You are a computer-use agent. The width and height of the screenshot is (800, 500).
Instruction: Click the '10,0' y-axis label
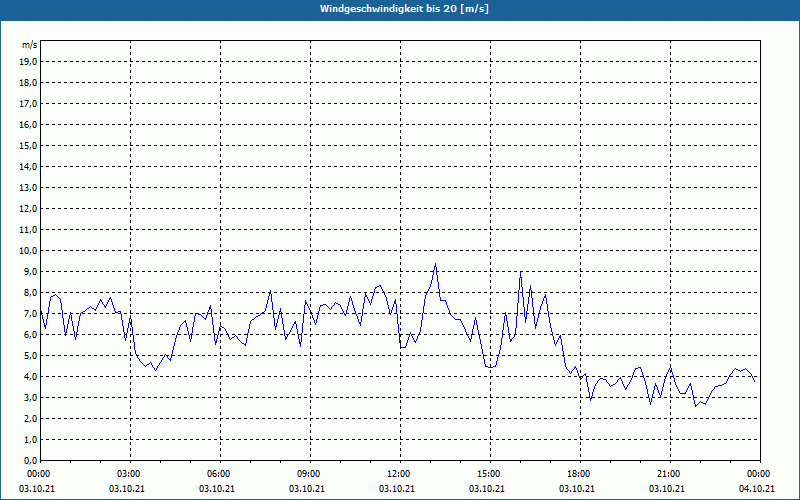click(x=28, y=251)
